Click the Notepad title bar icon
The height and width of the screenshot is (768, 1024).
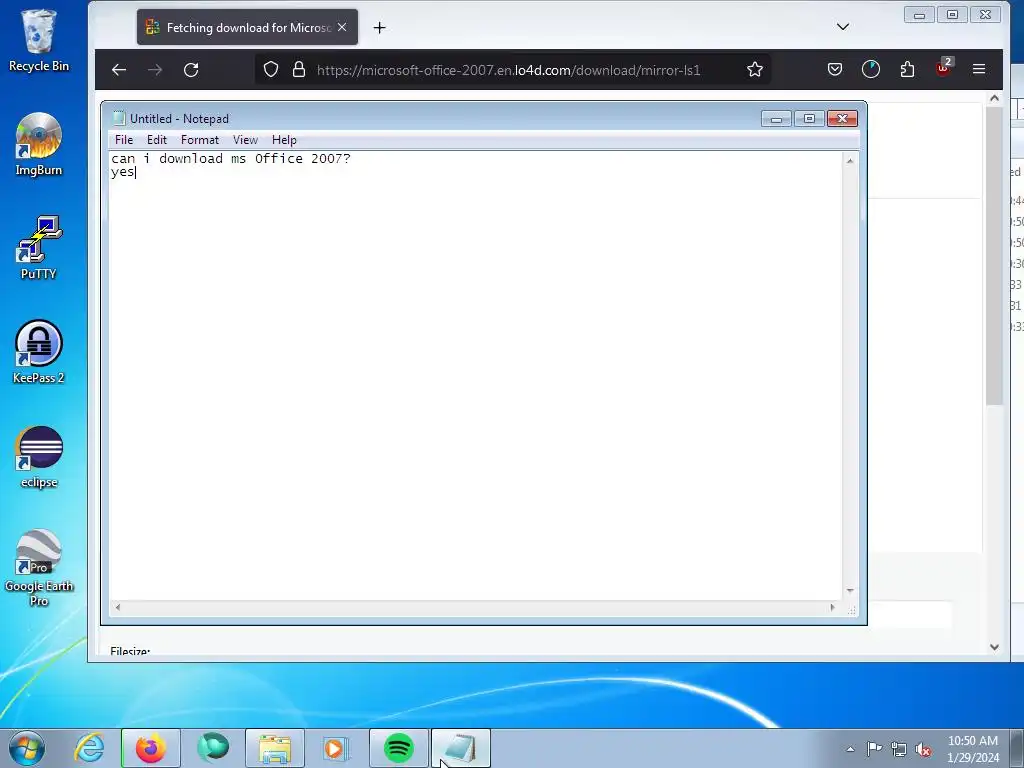(x=118, y=118)
